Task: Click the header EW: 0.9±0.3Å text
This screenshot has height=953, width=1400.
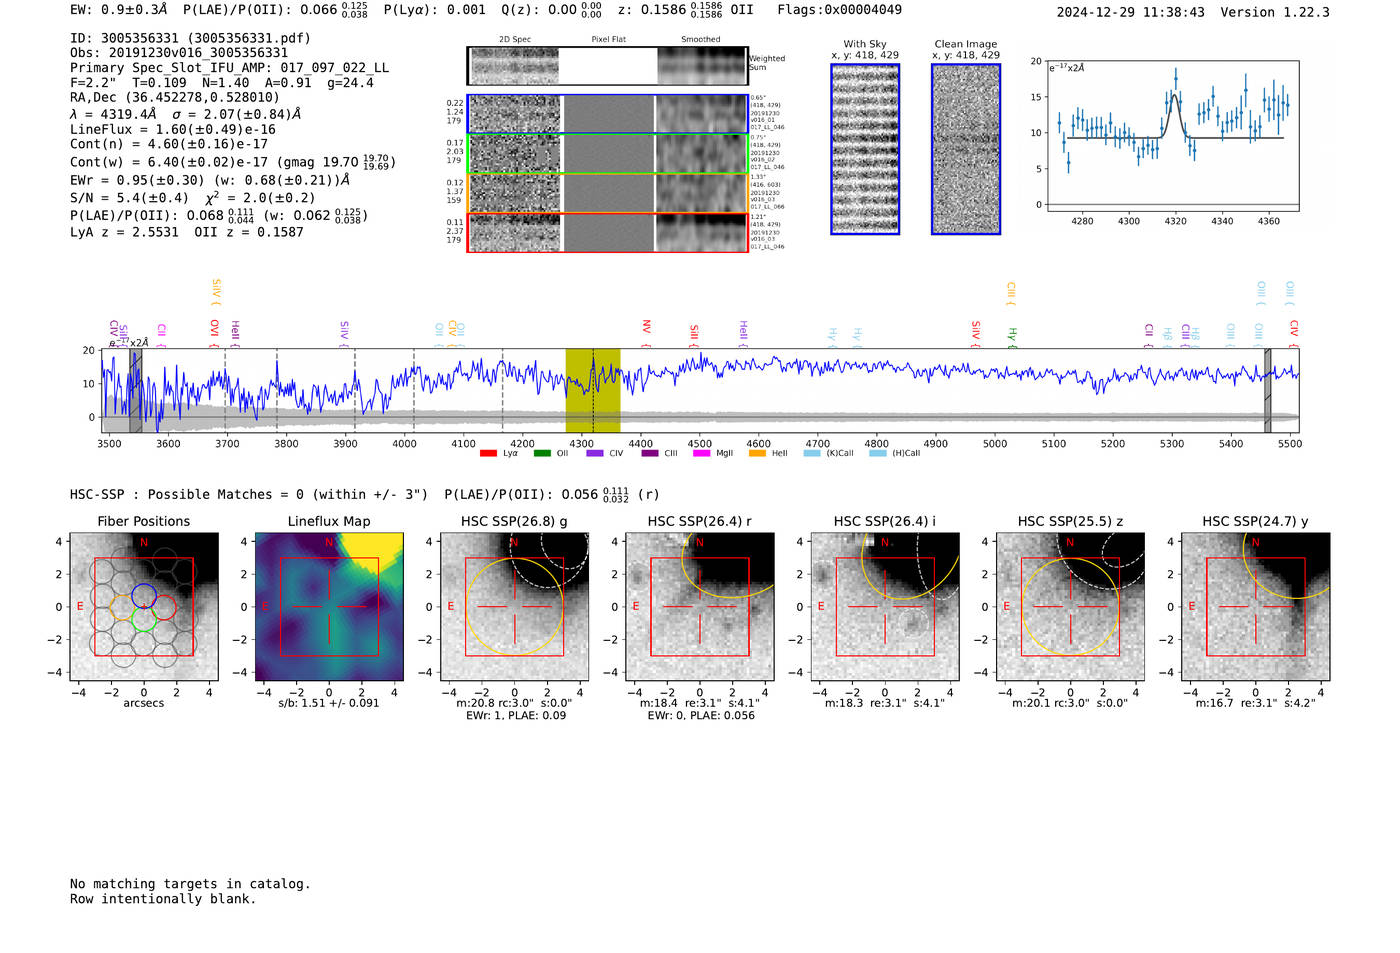Action: coord(119,10)
